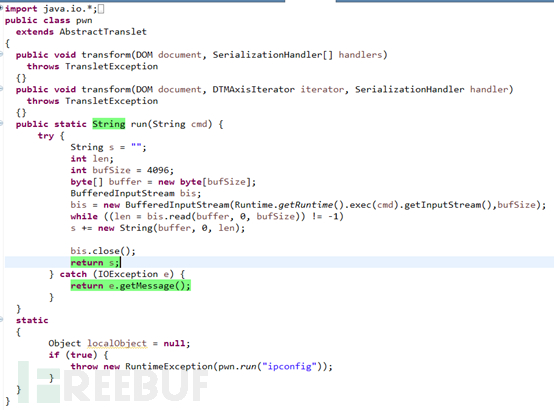Click the catch keyword
This screenshot has width=554, height=410.
pyautogui.click(x=73, y=274)
